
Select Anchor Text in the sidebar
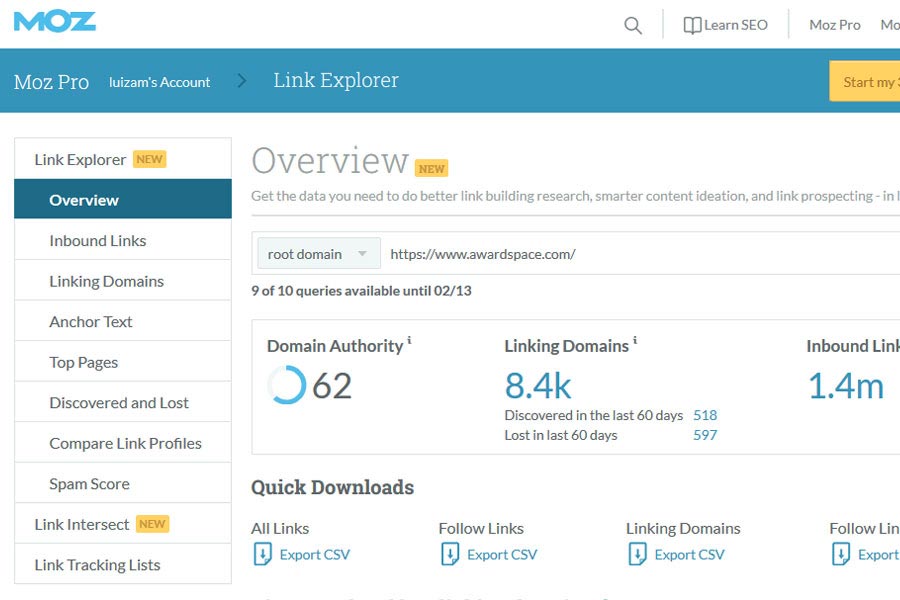91,321
